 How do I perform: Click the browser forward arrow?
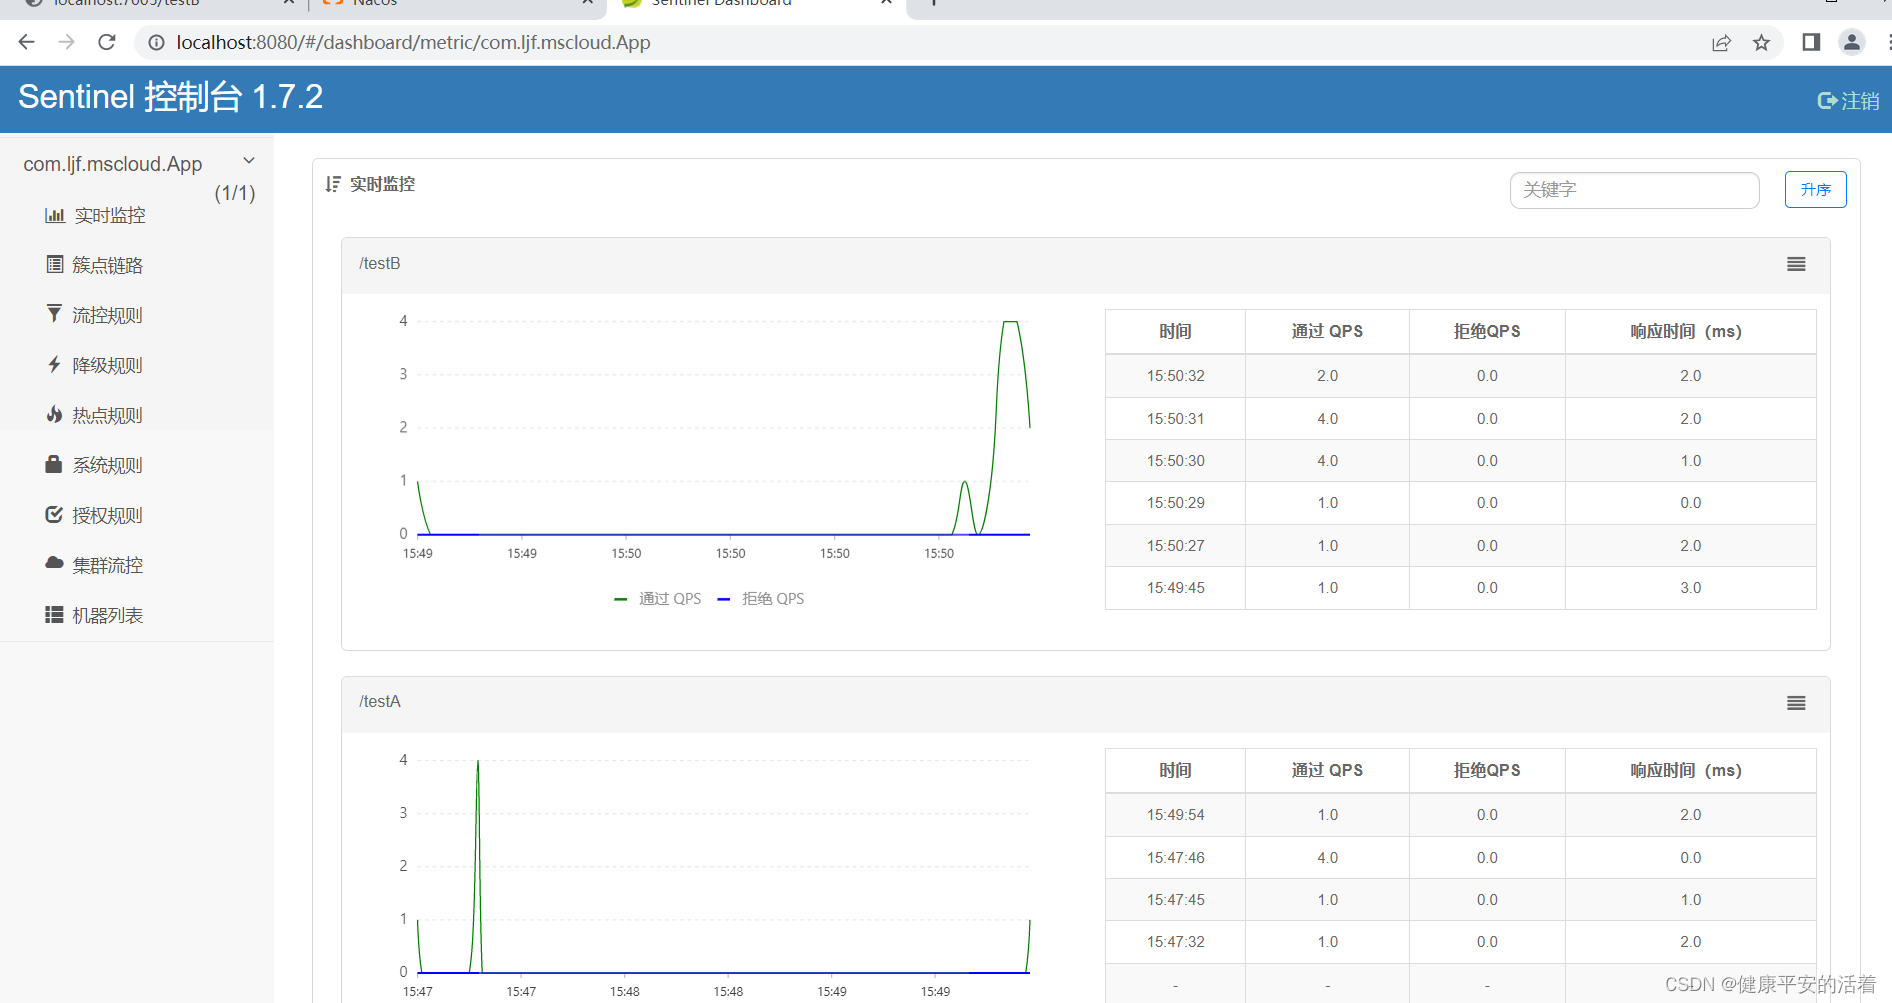[x=67, y=42]
